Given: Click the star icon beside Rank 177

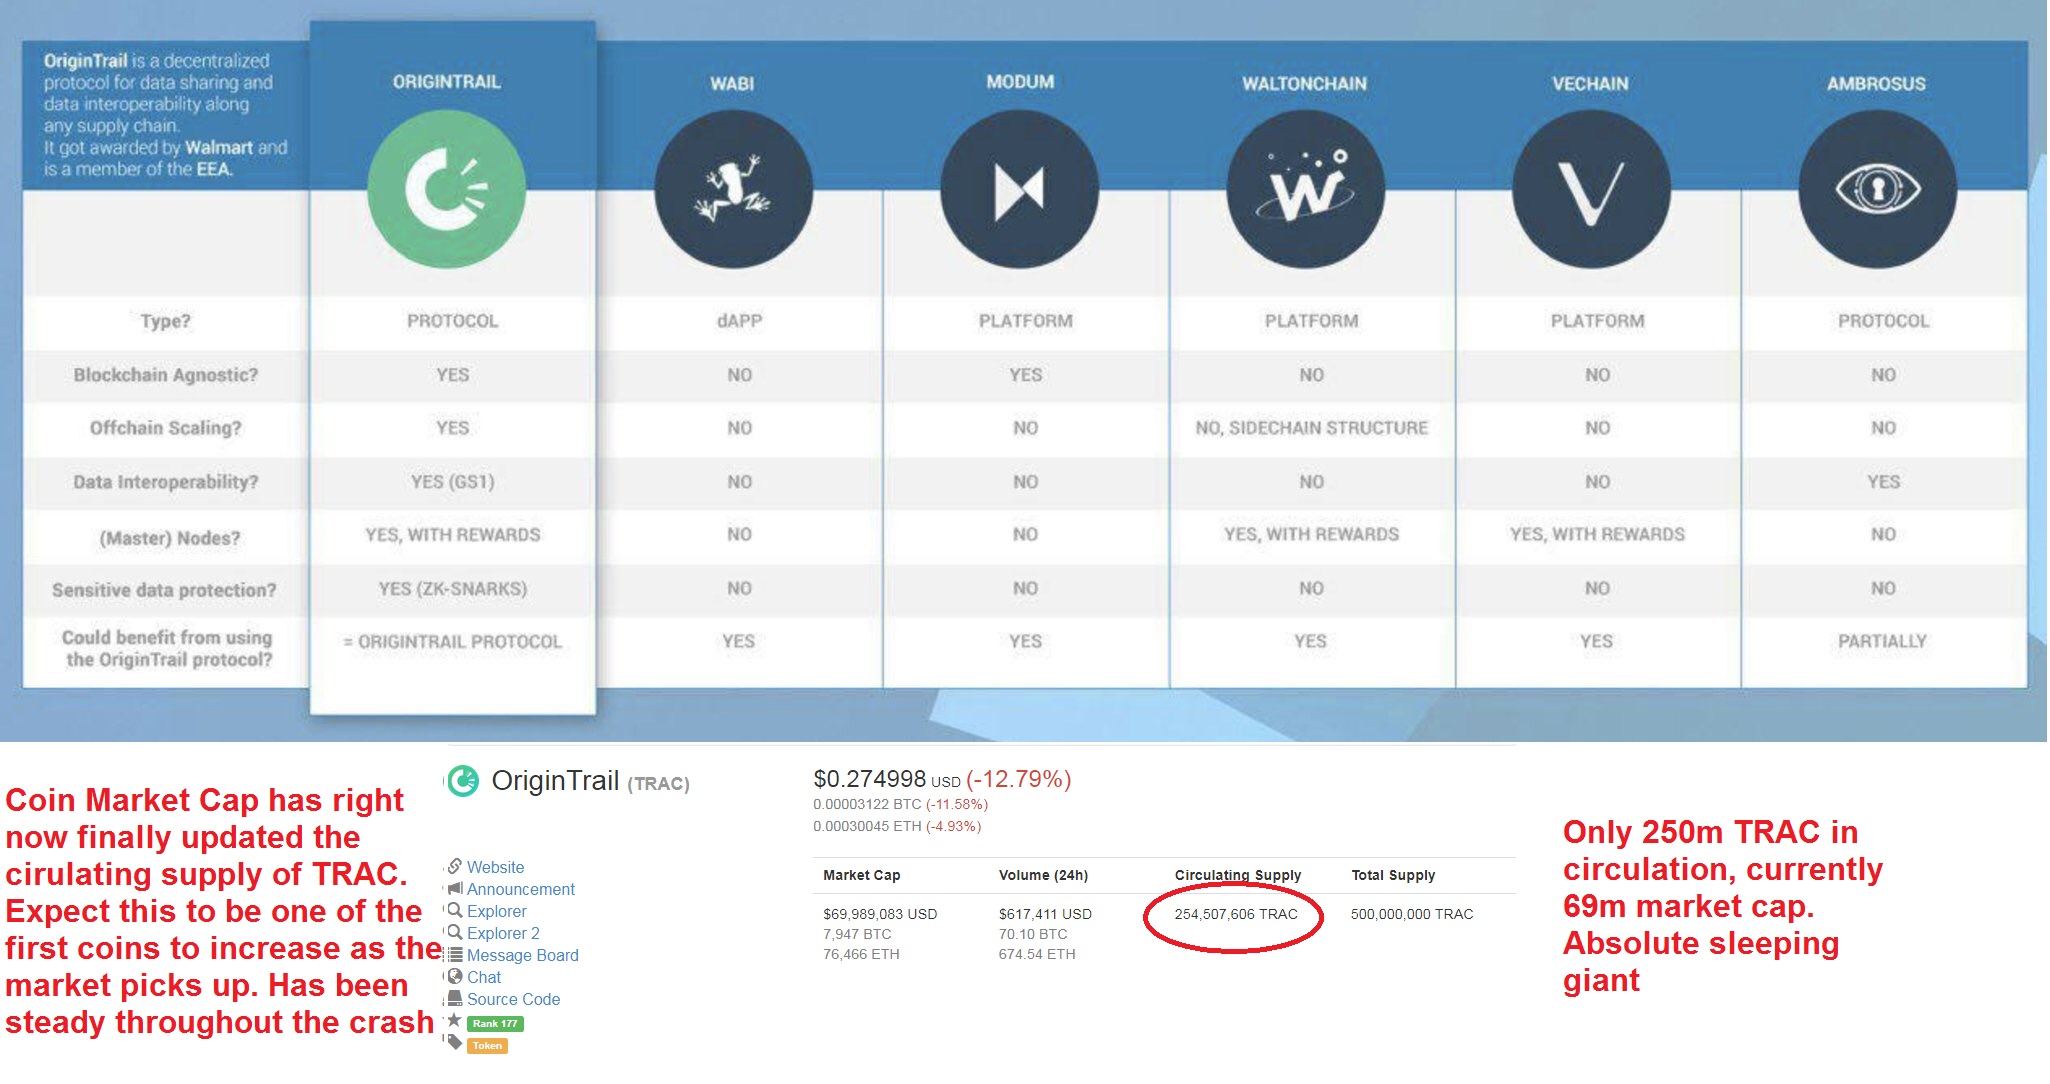Looking at the screenshot, I should [x=454, y=1020].
